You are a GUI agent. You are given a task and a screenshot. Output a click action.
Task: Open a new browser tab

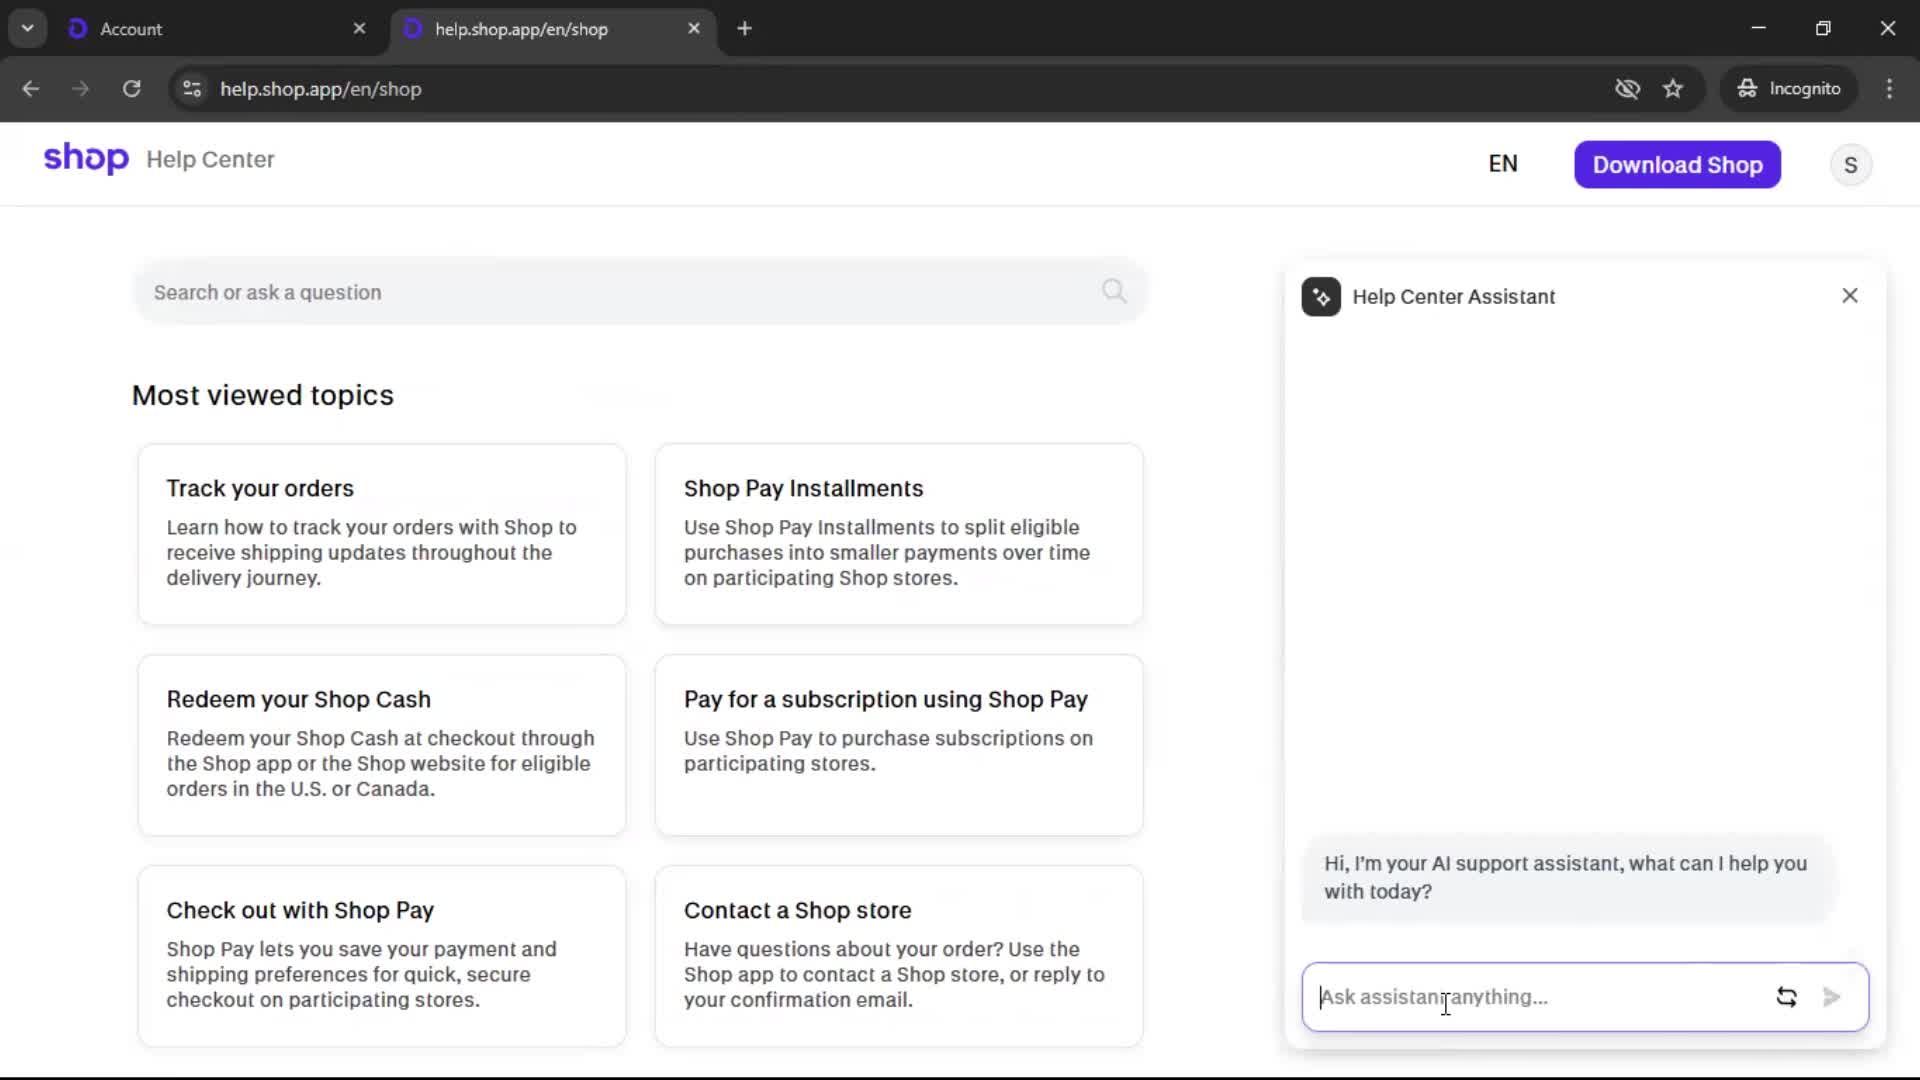(x=744, y=29)
